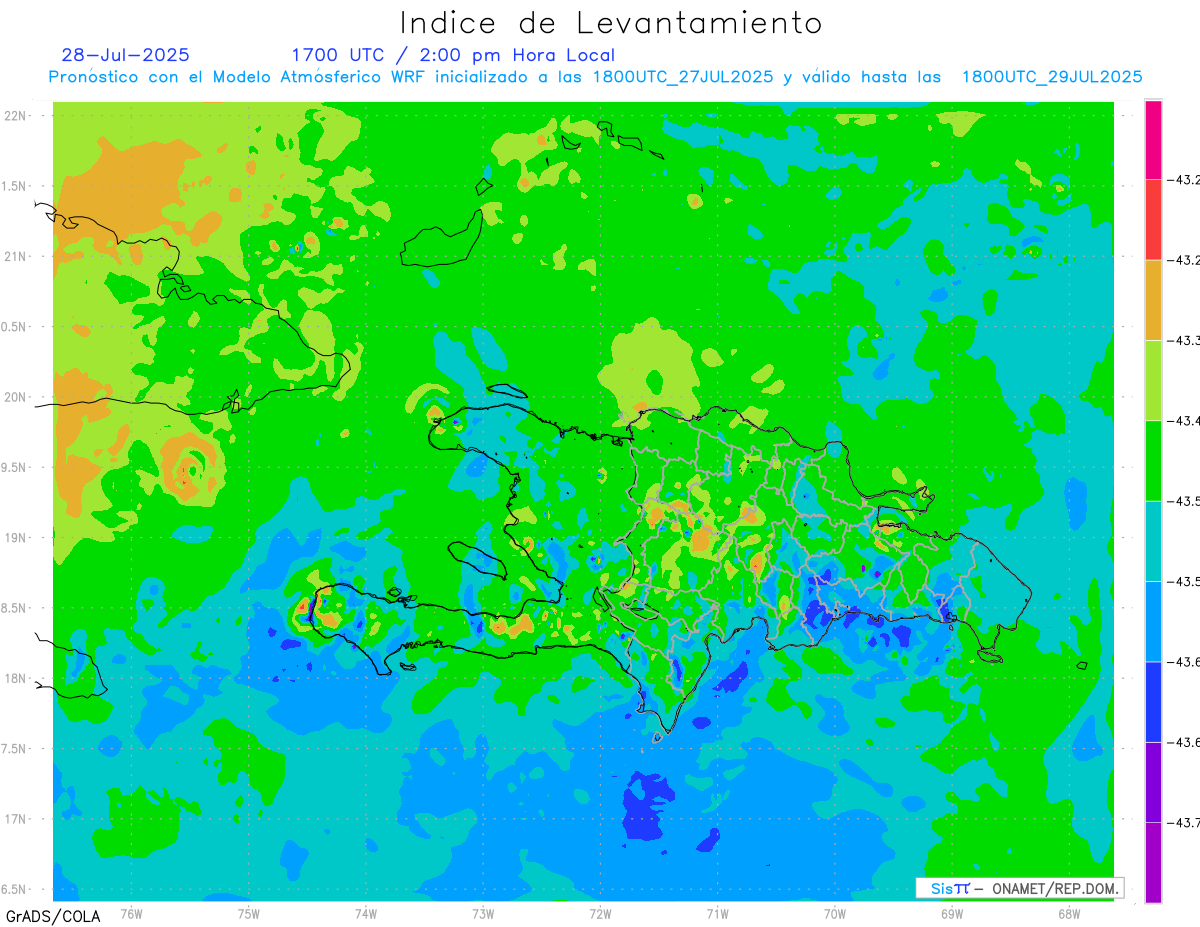Click the title 'Indice de Levantamiento'
The width and height of the screenshot is (1200, 927).
click(x=610, y=23)
